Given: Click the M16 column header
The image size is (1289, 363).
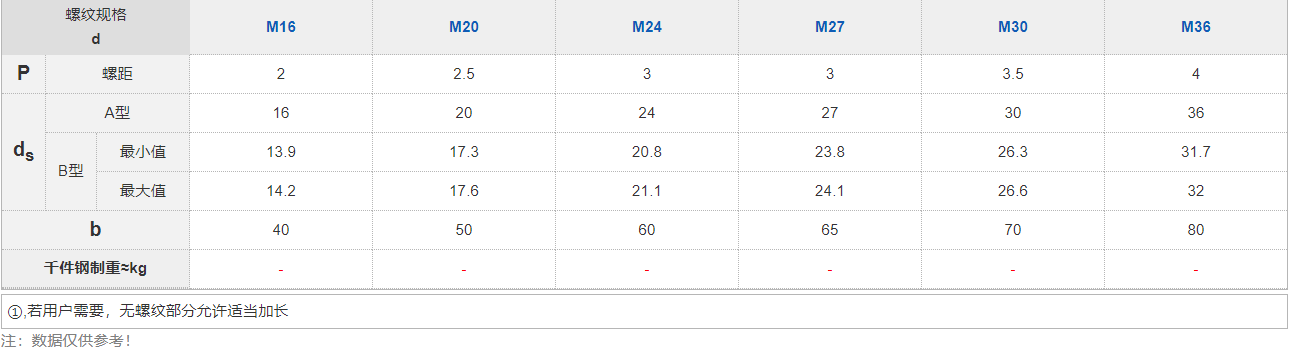Looking at the screenshot, I should click(280, 27).
